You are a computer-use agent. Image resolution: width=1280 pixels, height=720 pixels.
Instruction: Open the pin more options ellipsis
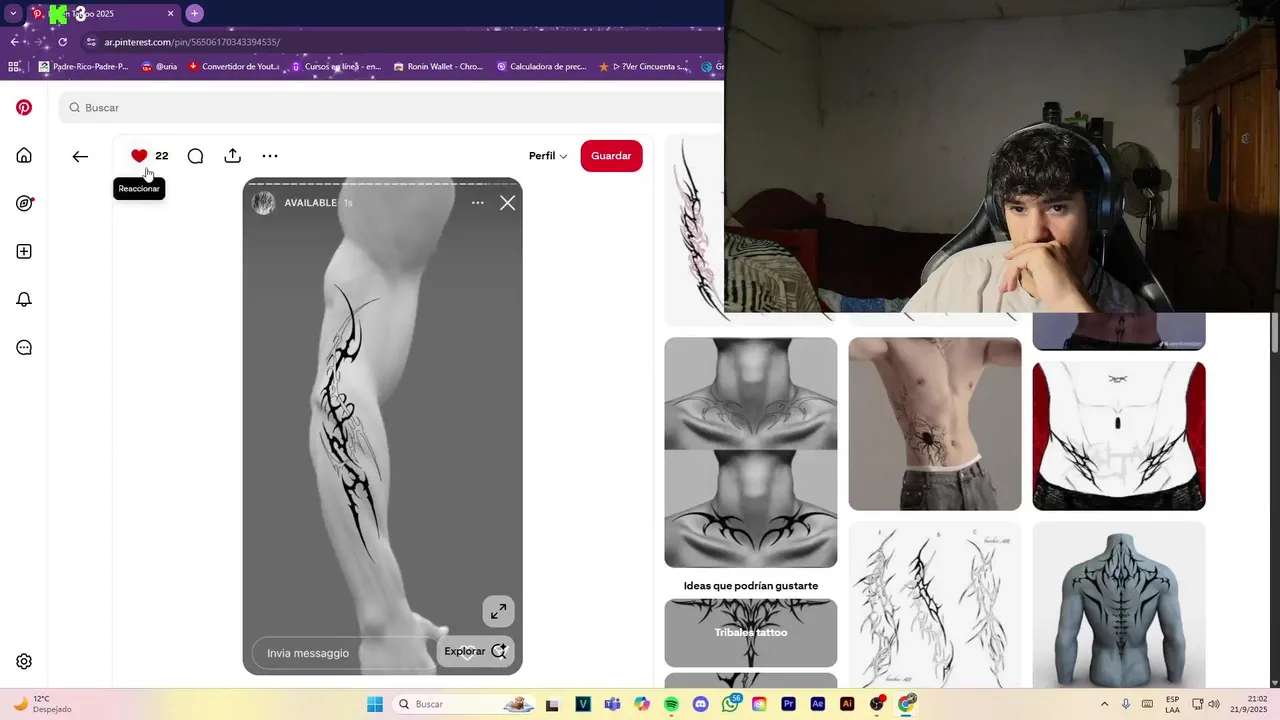tap(270, 156)
